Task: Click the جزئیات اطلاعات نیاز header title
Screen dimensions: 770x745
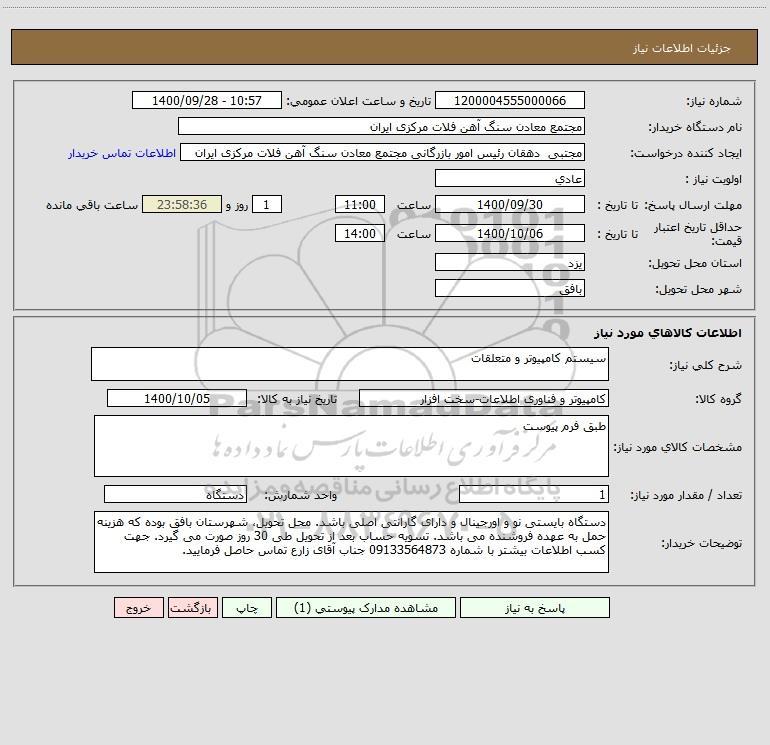Action: click(x=682, y=48)
